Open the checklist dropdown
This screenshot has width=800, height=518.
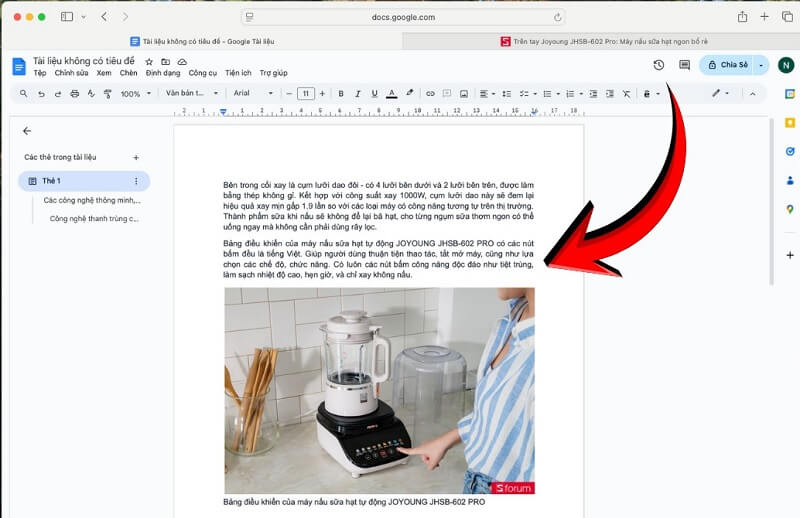point(528,94)
